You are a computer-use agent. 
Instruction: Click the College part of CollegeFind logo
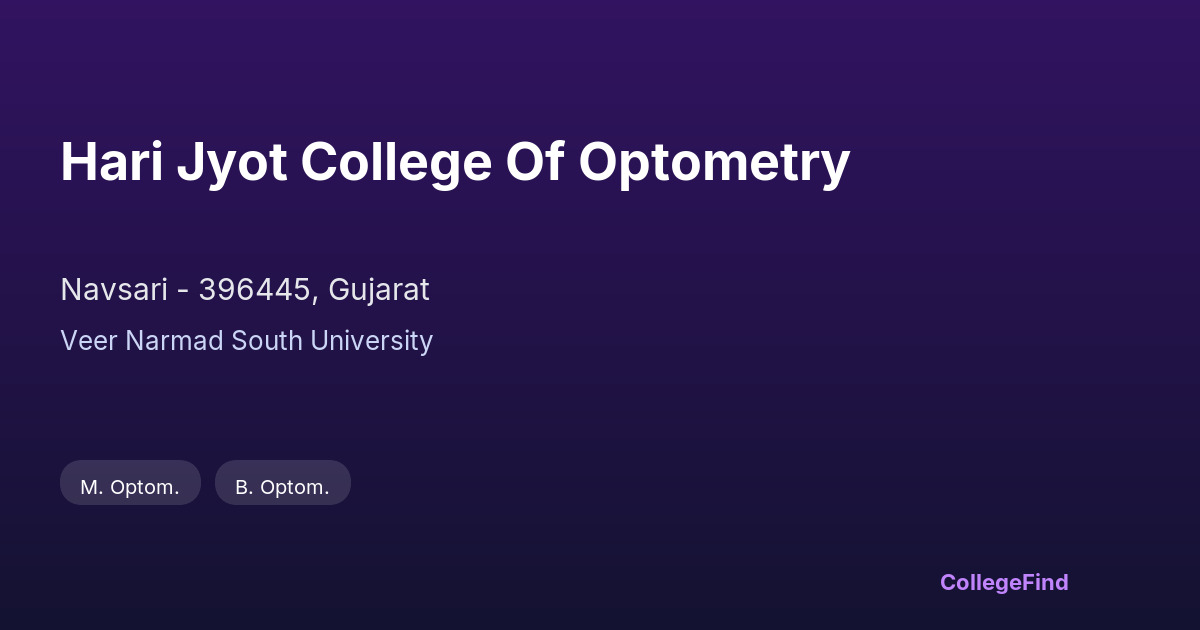click(x=981, y=582)
